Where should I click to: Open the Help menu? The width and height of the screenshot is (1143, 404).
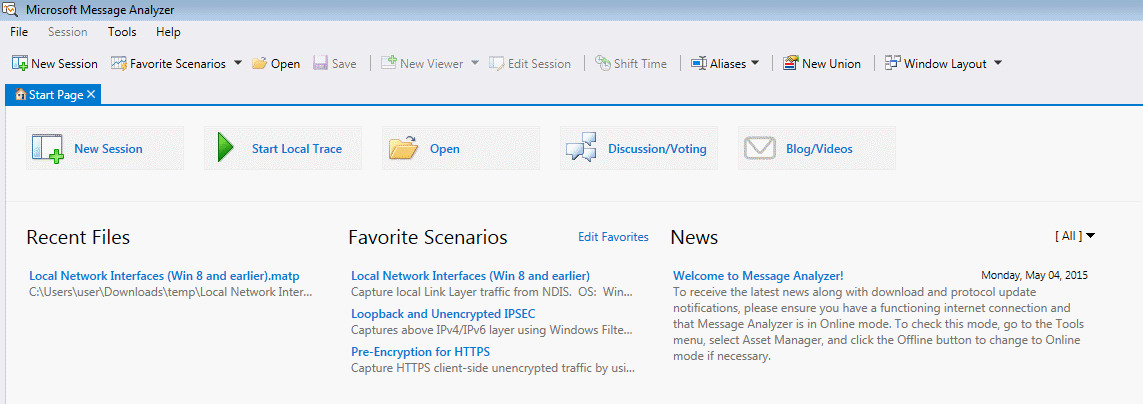click(x=168, y=32)
